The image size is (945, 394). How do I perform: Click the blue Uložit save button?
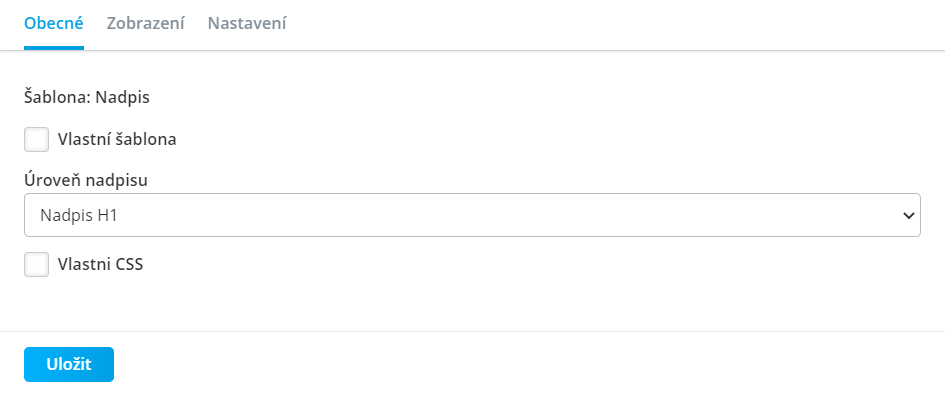click(x=69, y=364)
